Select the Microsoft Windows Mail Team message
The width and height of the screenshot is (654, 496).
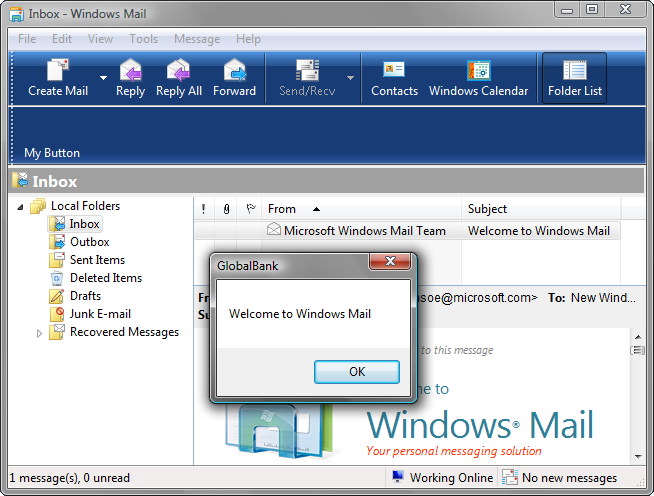[x=407, y=231]
